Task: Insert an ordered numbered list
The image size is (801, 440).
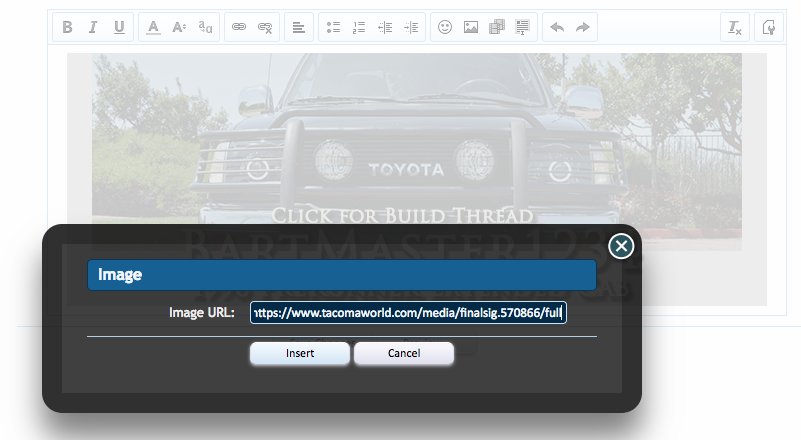Action: coord(359,27)
